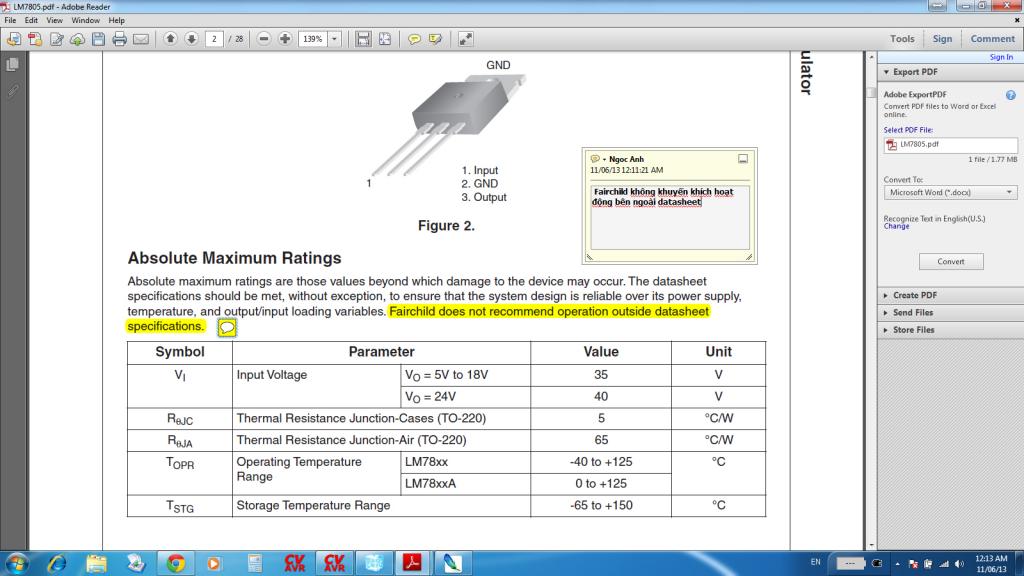Open the Comment pane tab
The height and width of the screenshot is (576, 1024).
pos(992,39)
